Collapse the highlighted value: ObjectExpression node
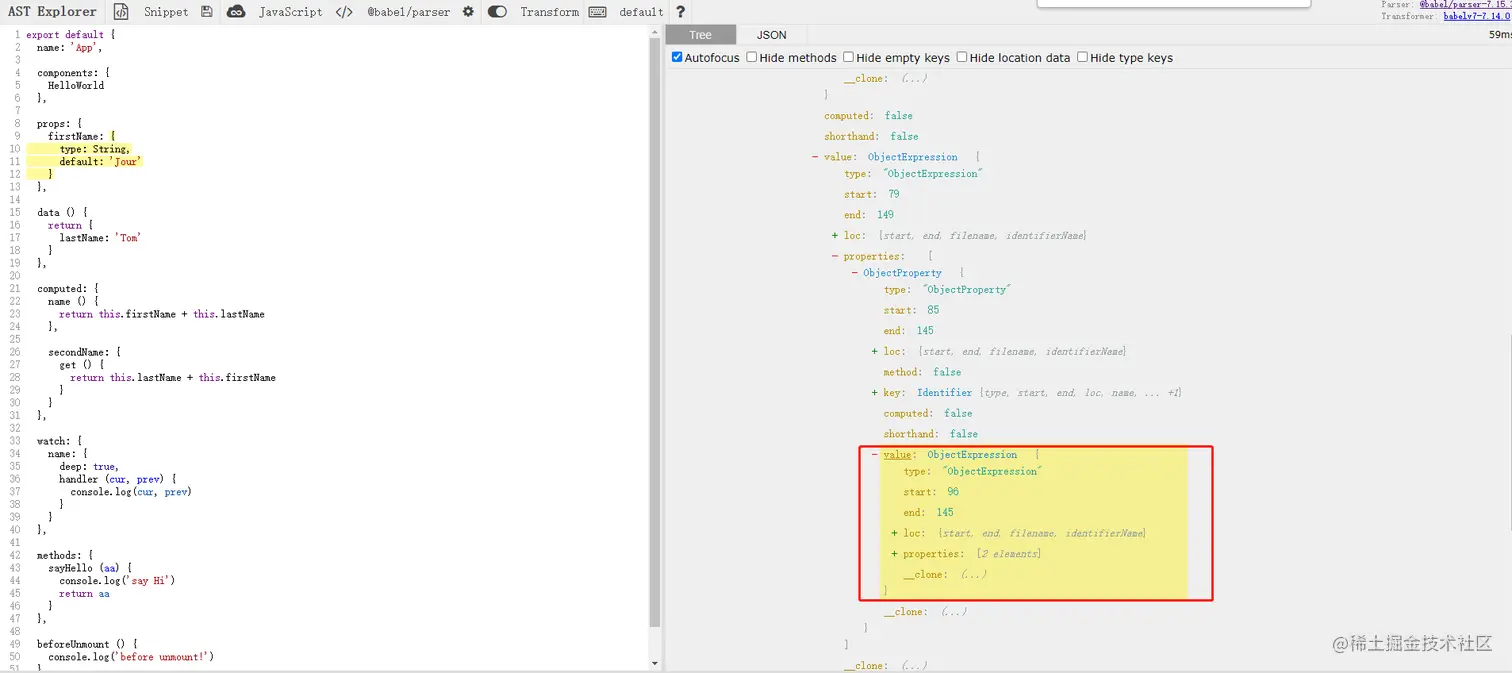 coord(875,455)
